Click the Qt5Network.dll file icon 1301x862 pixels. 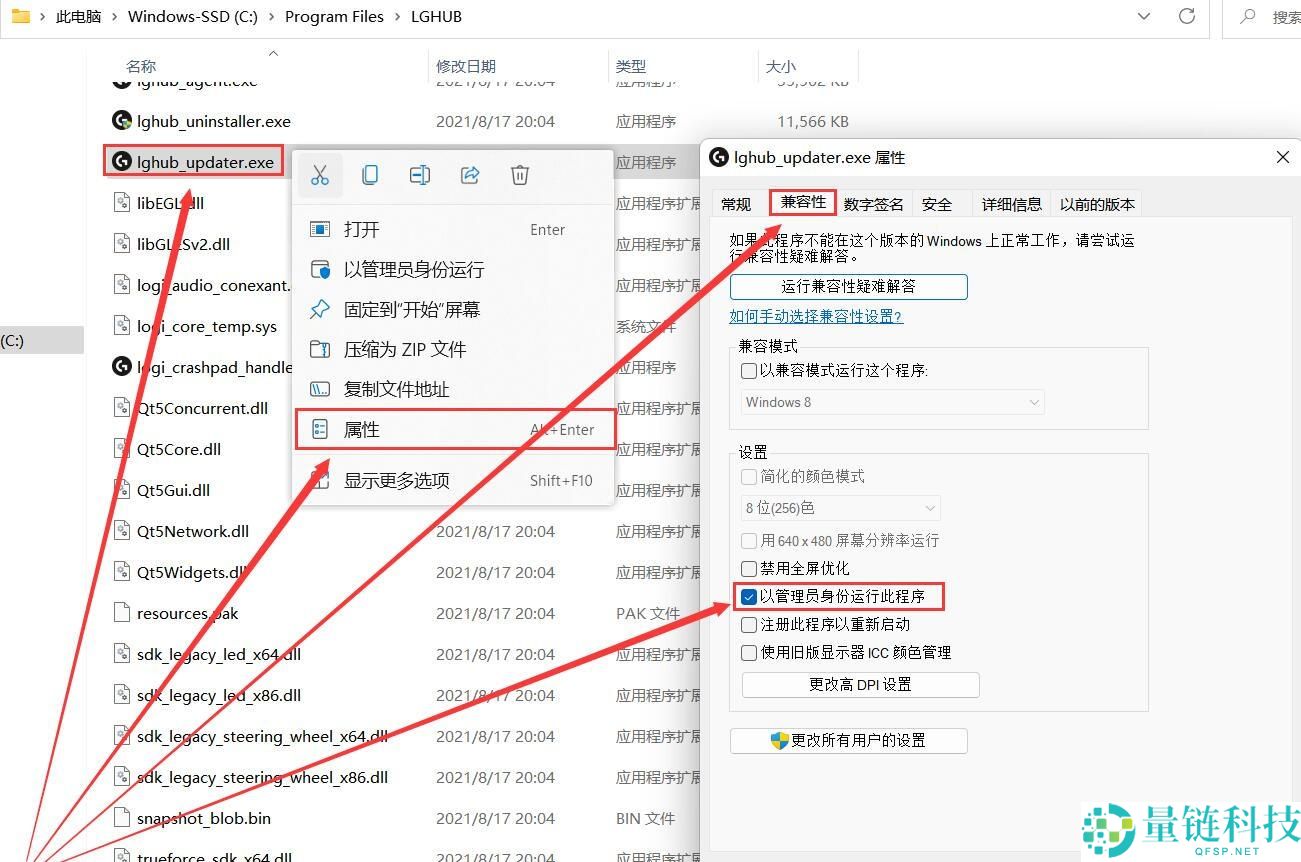coord(121,531)
